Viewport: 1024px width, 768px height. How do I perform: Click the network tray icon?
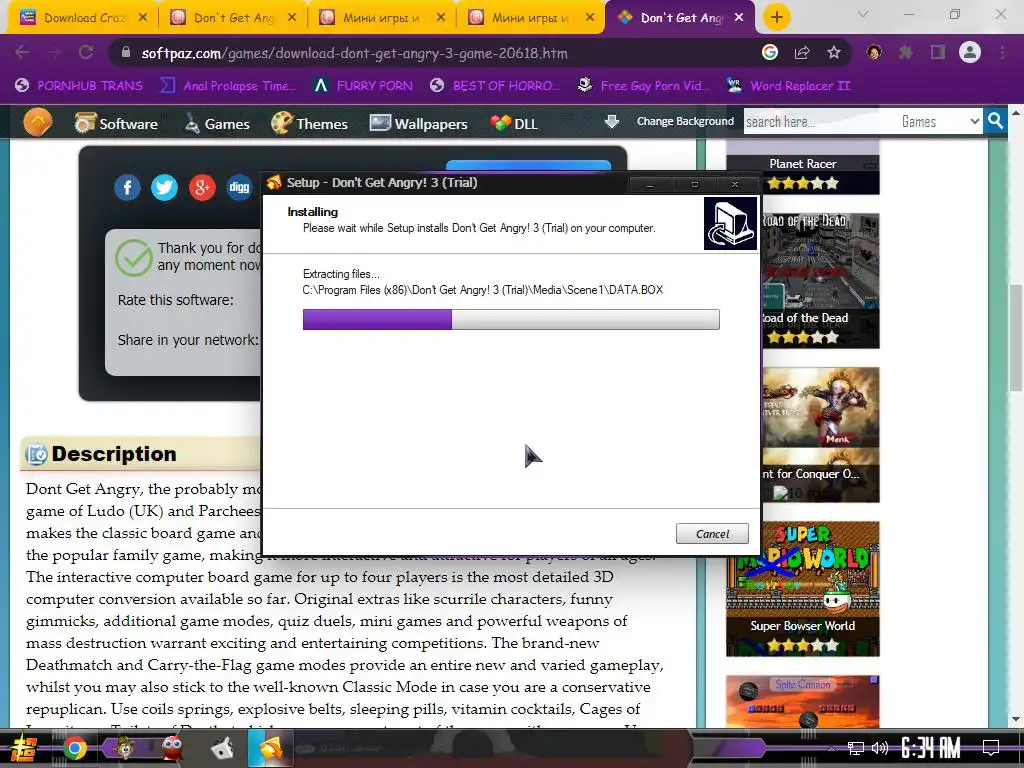856,748
